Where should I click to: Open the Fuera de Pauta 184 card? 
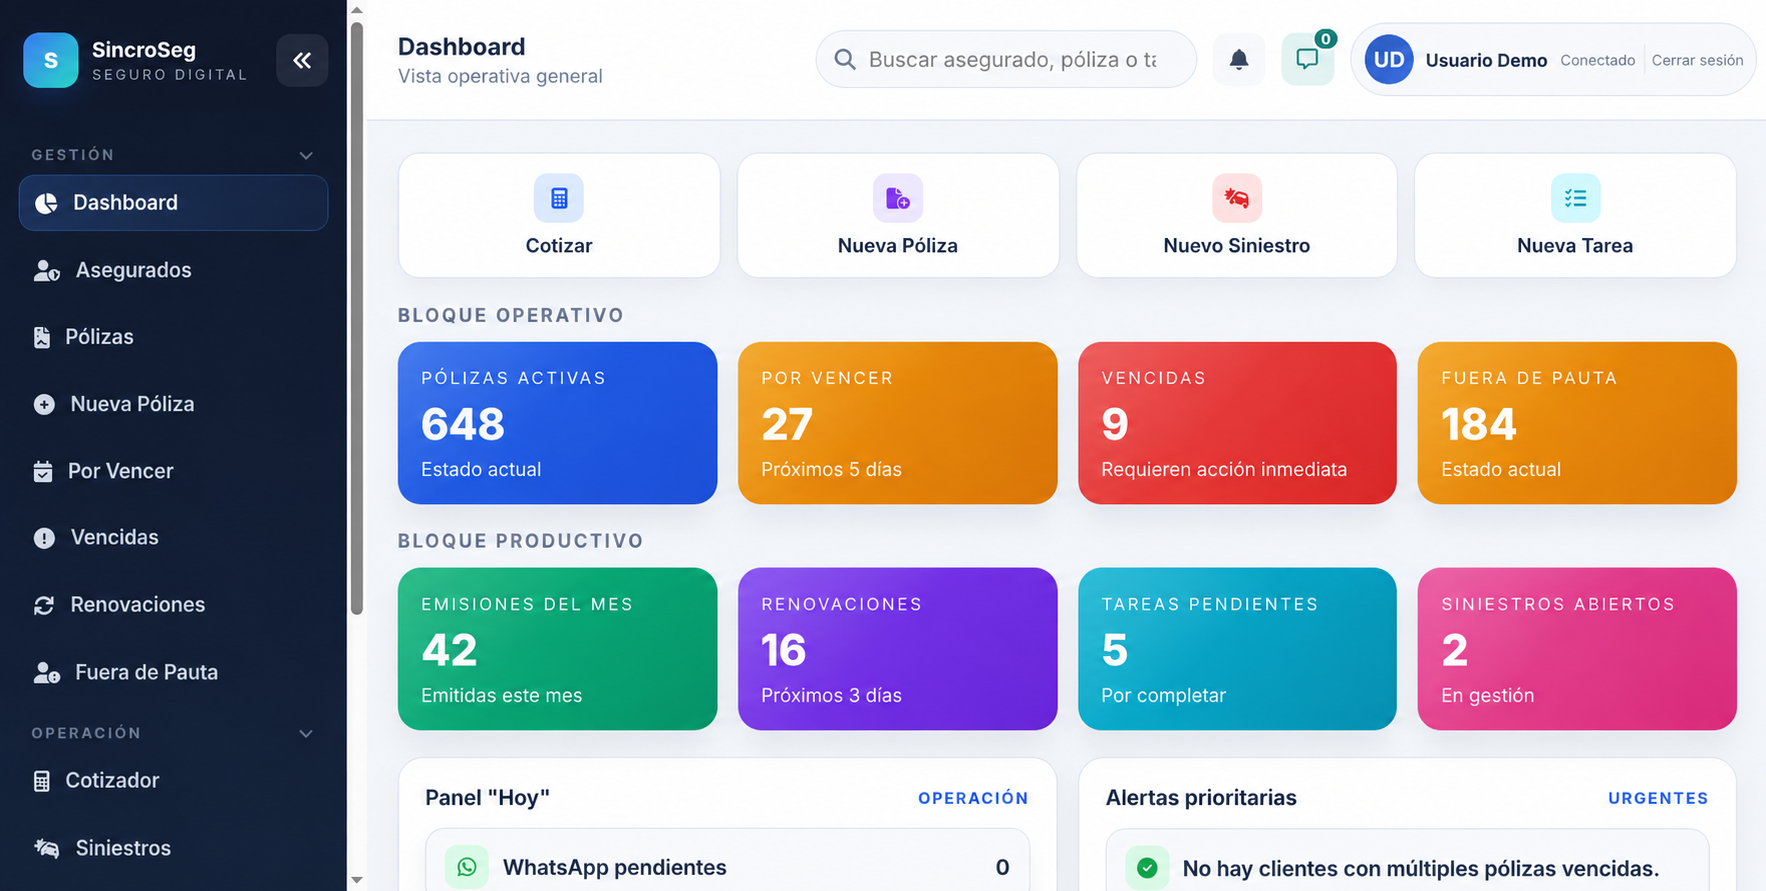pos(1577,423)
